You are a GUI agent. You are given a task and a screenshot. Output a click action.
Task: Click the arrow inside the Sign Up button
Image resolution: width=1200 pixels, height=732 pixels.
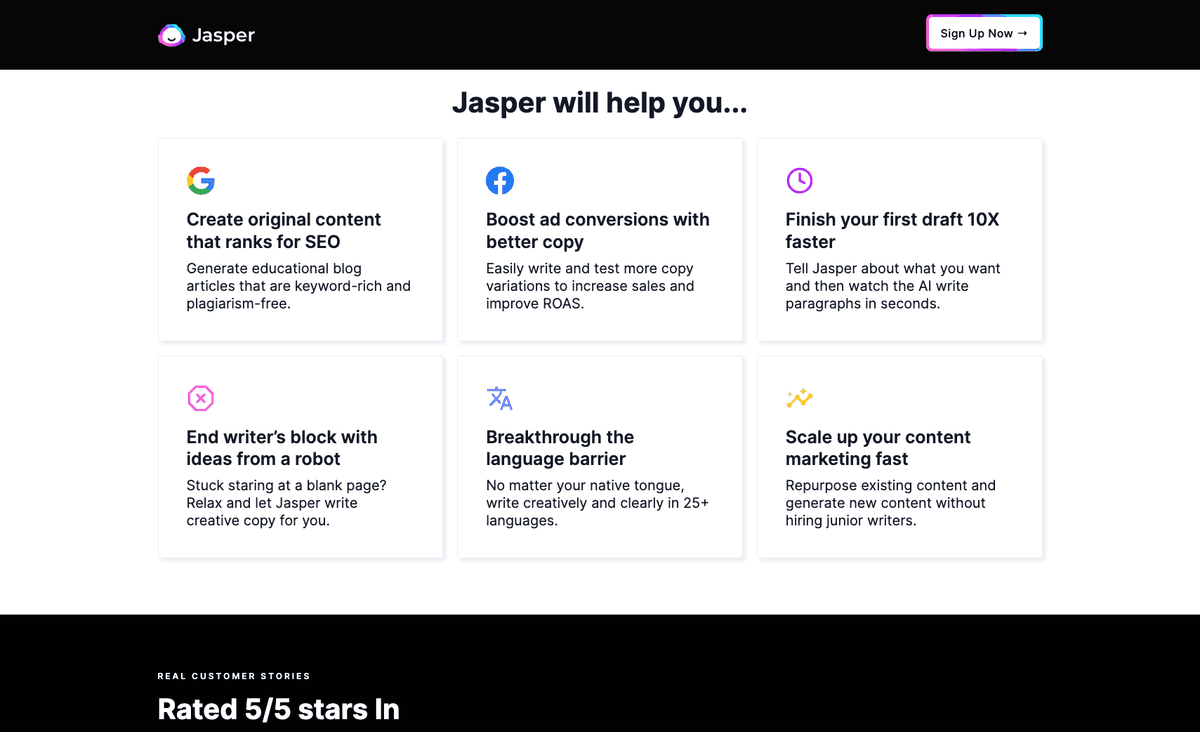[1024, 32]
